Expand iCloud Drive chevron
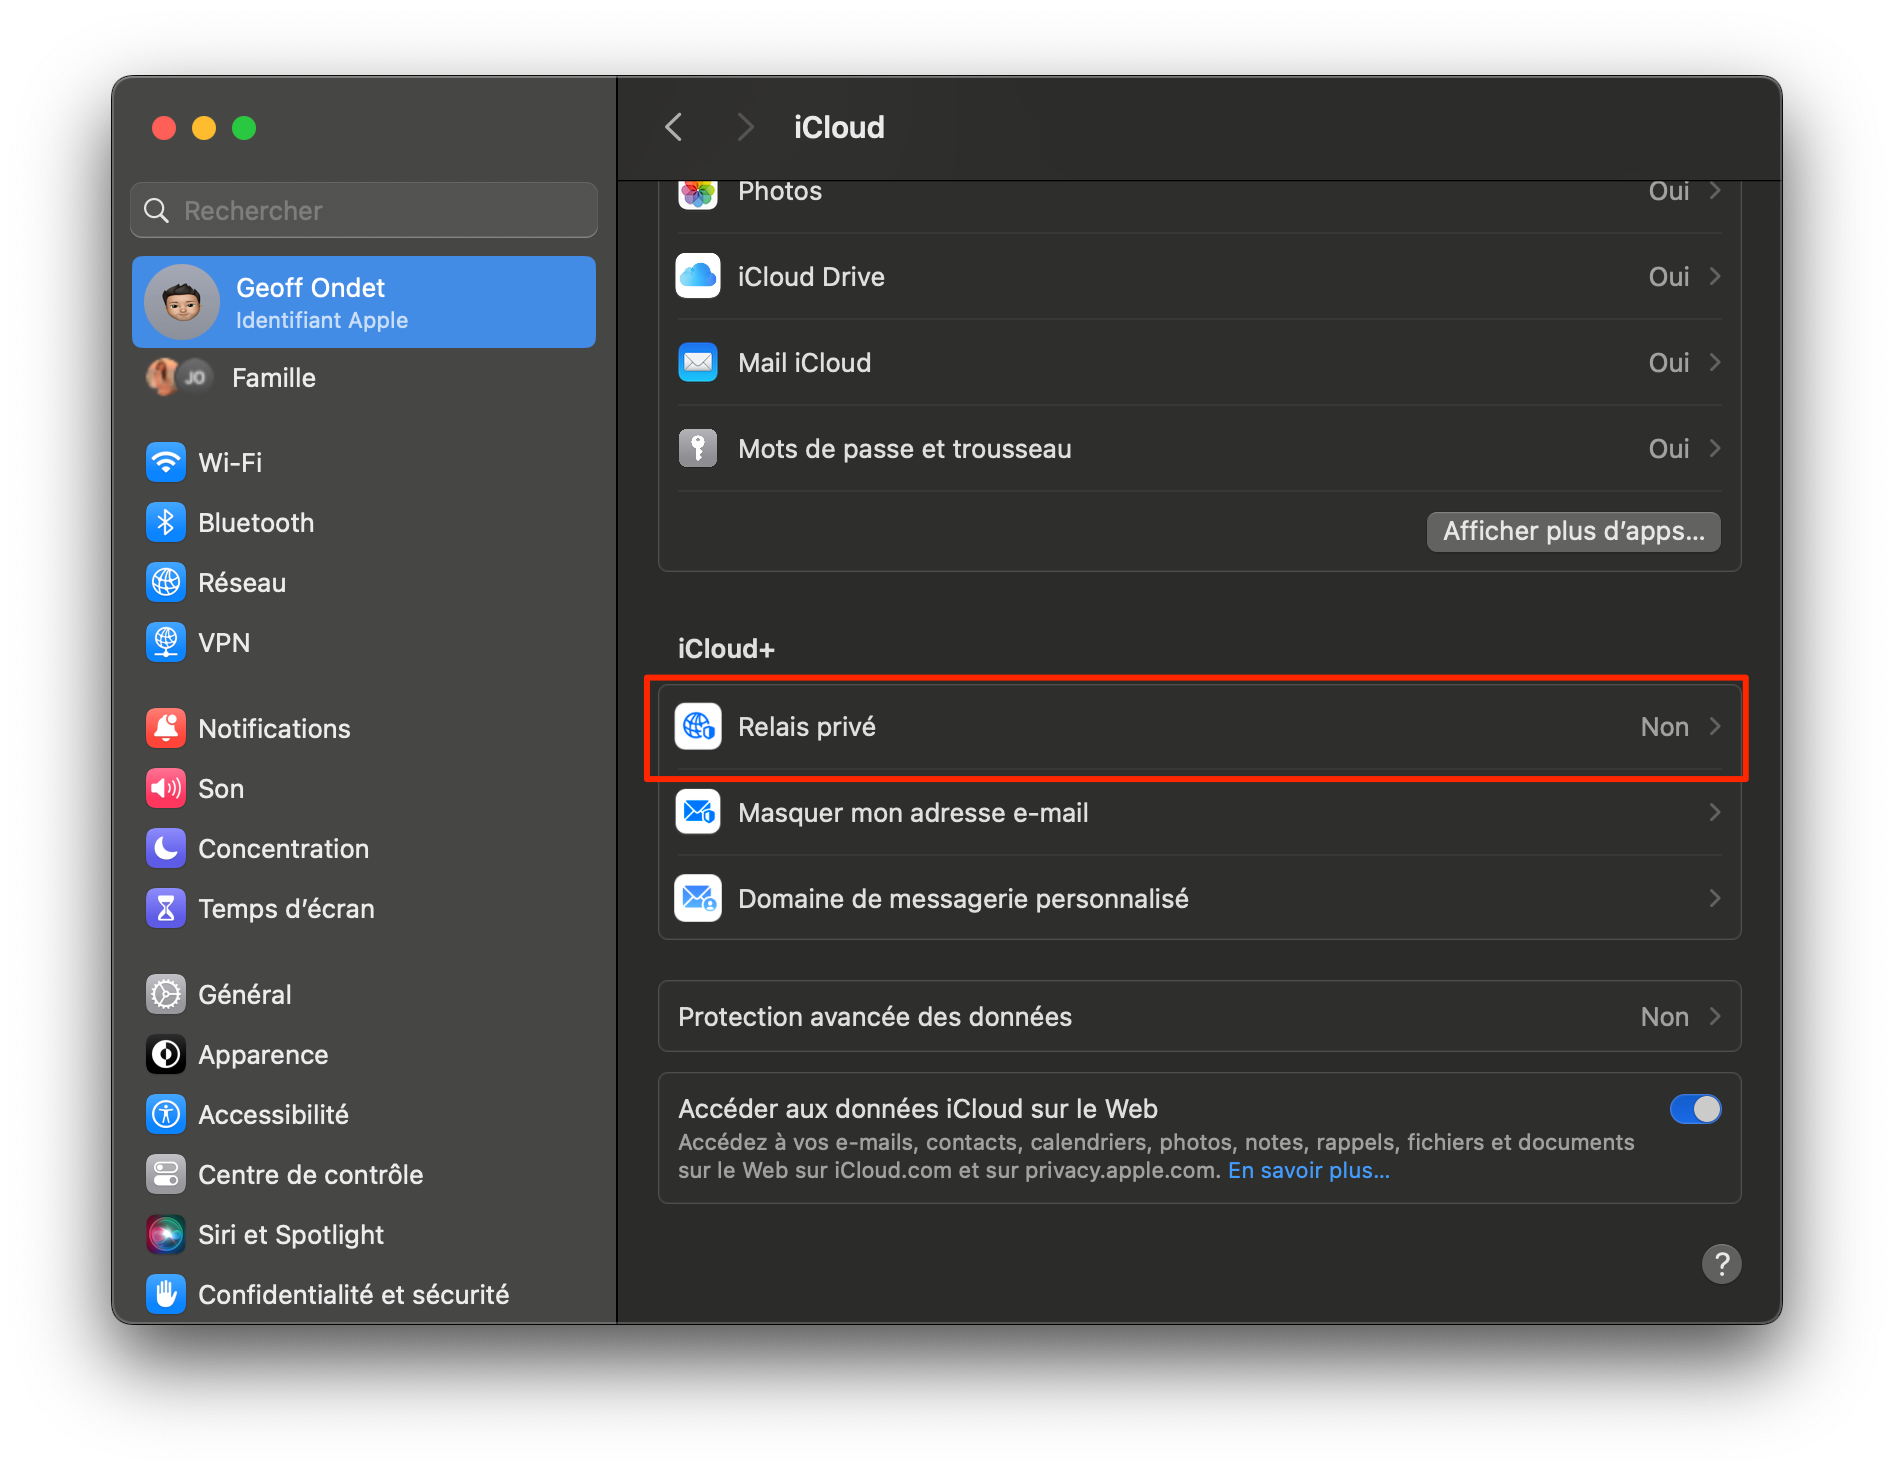The width and height of the screenshot is (1894, 1472). tap(1715, 276)
